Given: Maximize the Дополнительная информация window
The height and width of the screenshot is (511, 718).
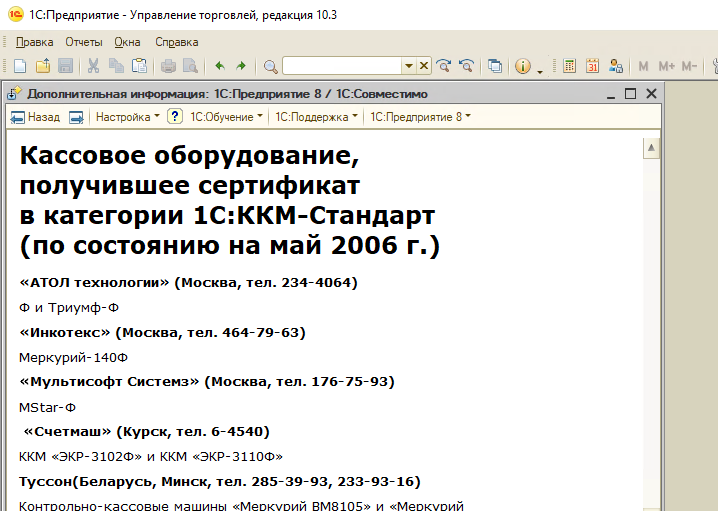Looking at the screenshot, I should click(631, 94).
